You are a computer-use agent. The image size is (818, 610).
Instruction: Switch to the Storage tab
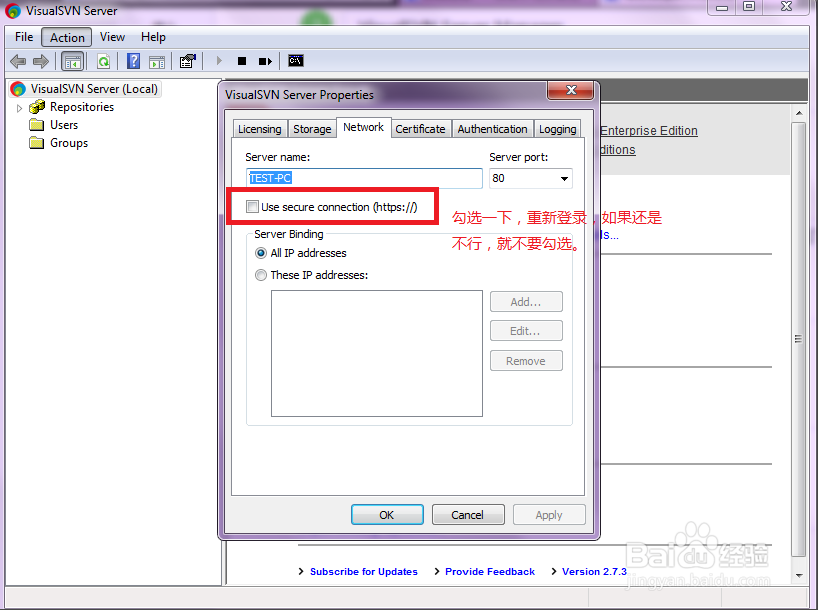point(312,129)
